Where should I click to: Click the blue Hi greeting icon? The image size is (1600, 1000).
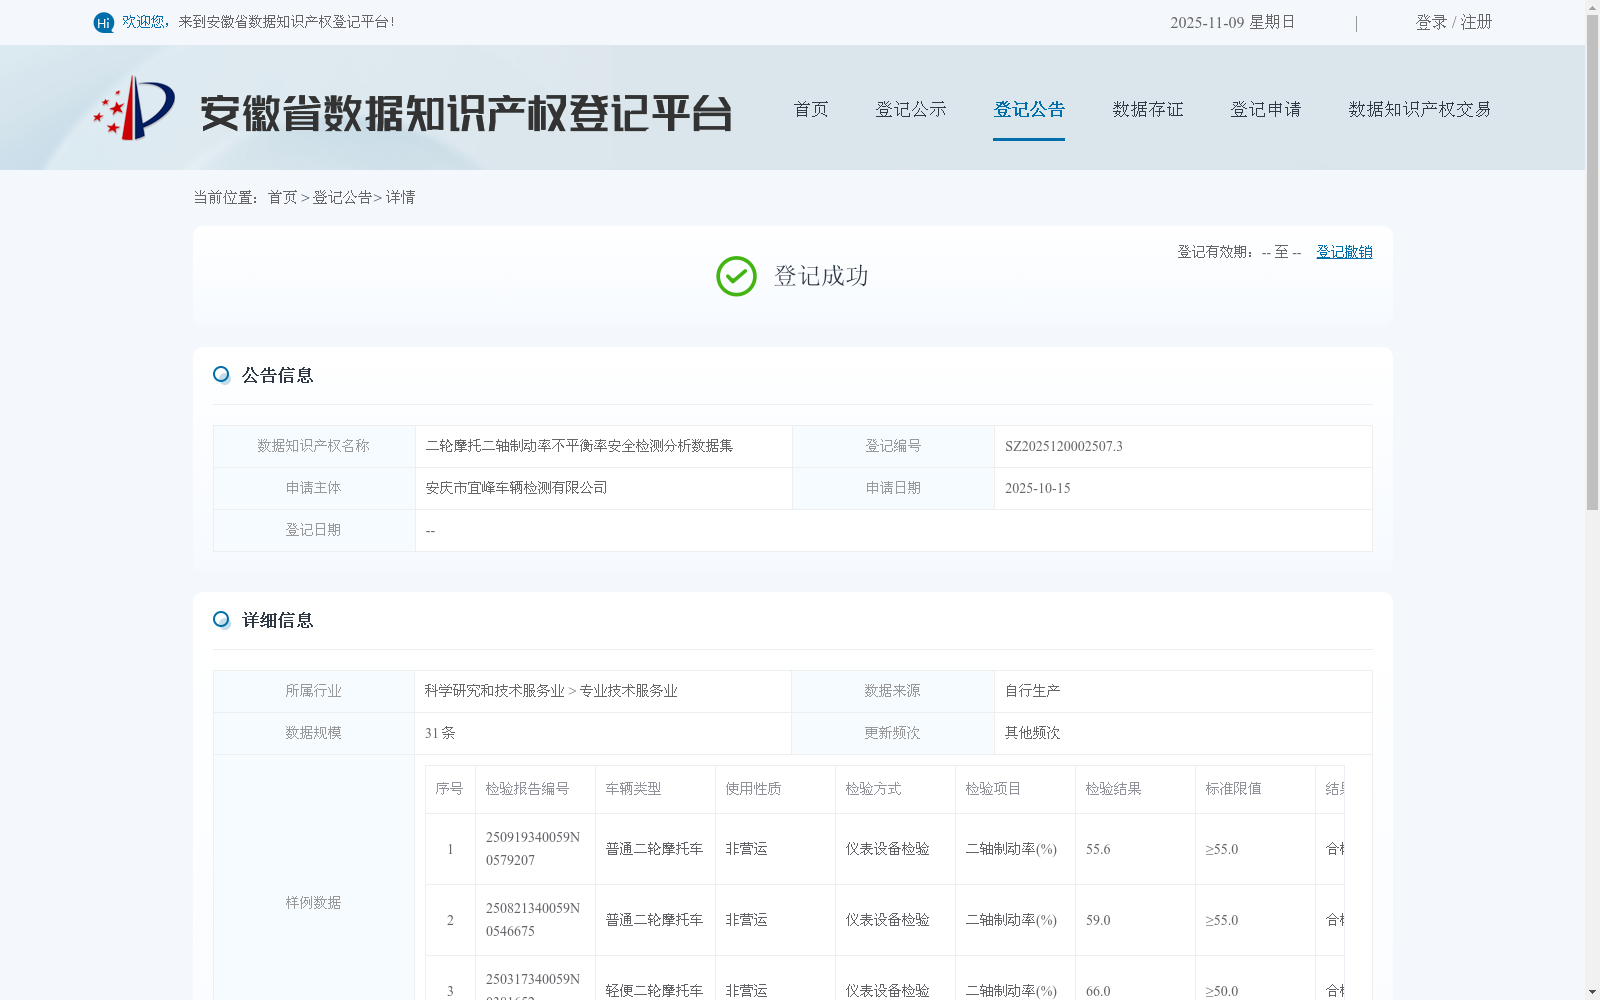104,22
